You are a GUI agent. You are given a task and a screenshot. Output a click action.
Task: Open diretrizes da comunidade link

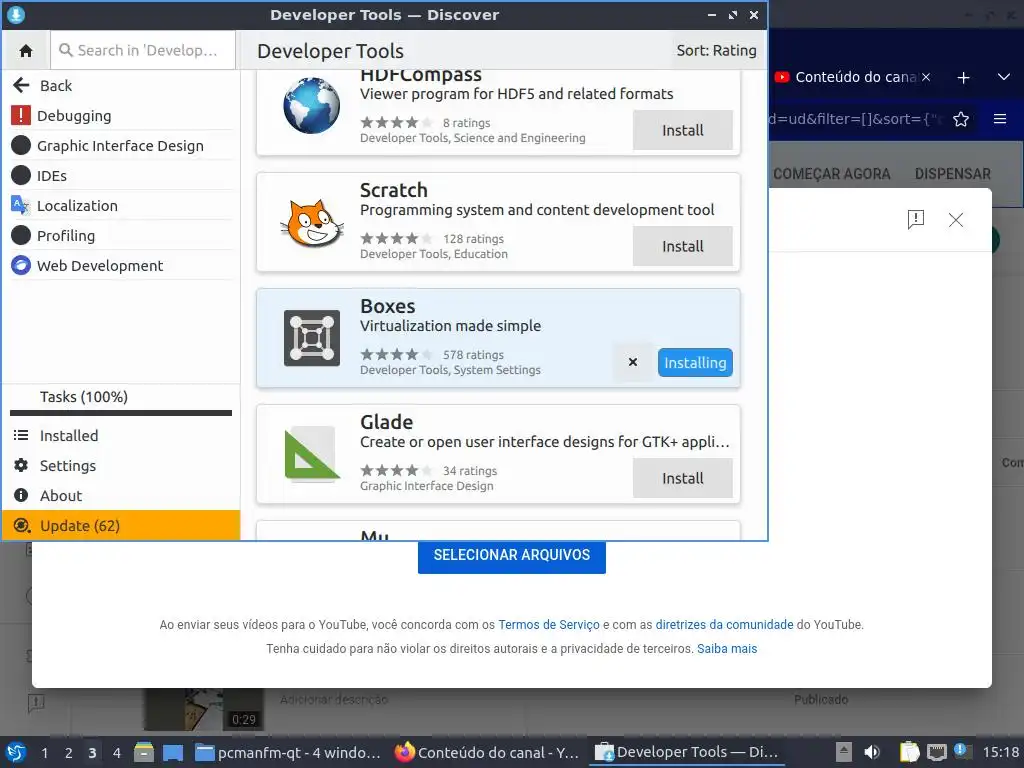coord(724,624)
